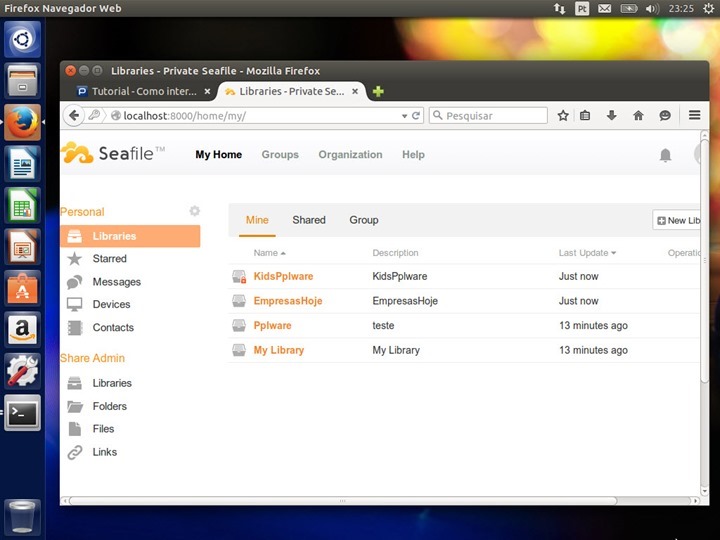Click the 23:25 clock in top panel
The image size is (720, 540).
(681, 8)
